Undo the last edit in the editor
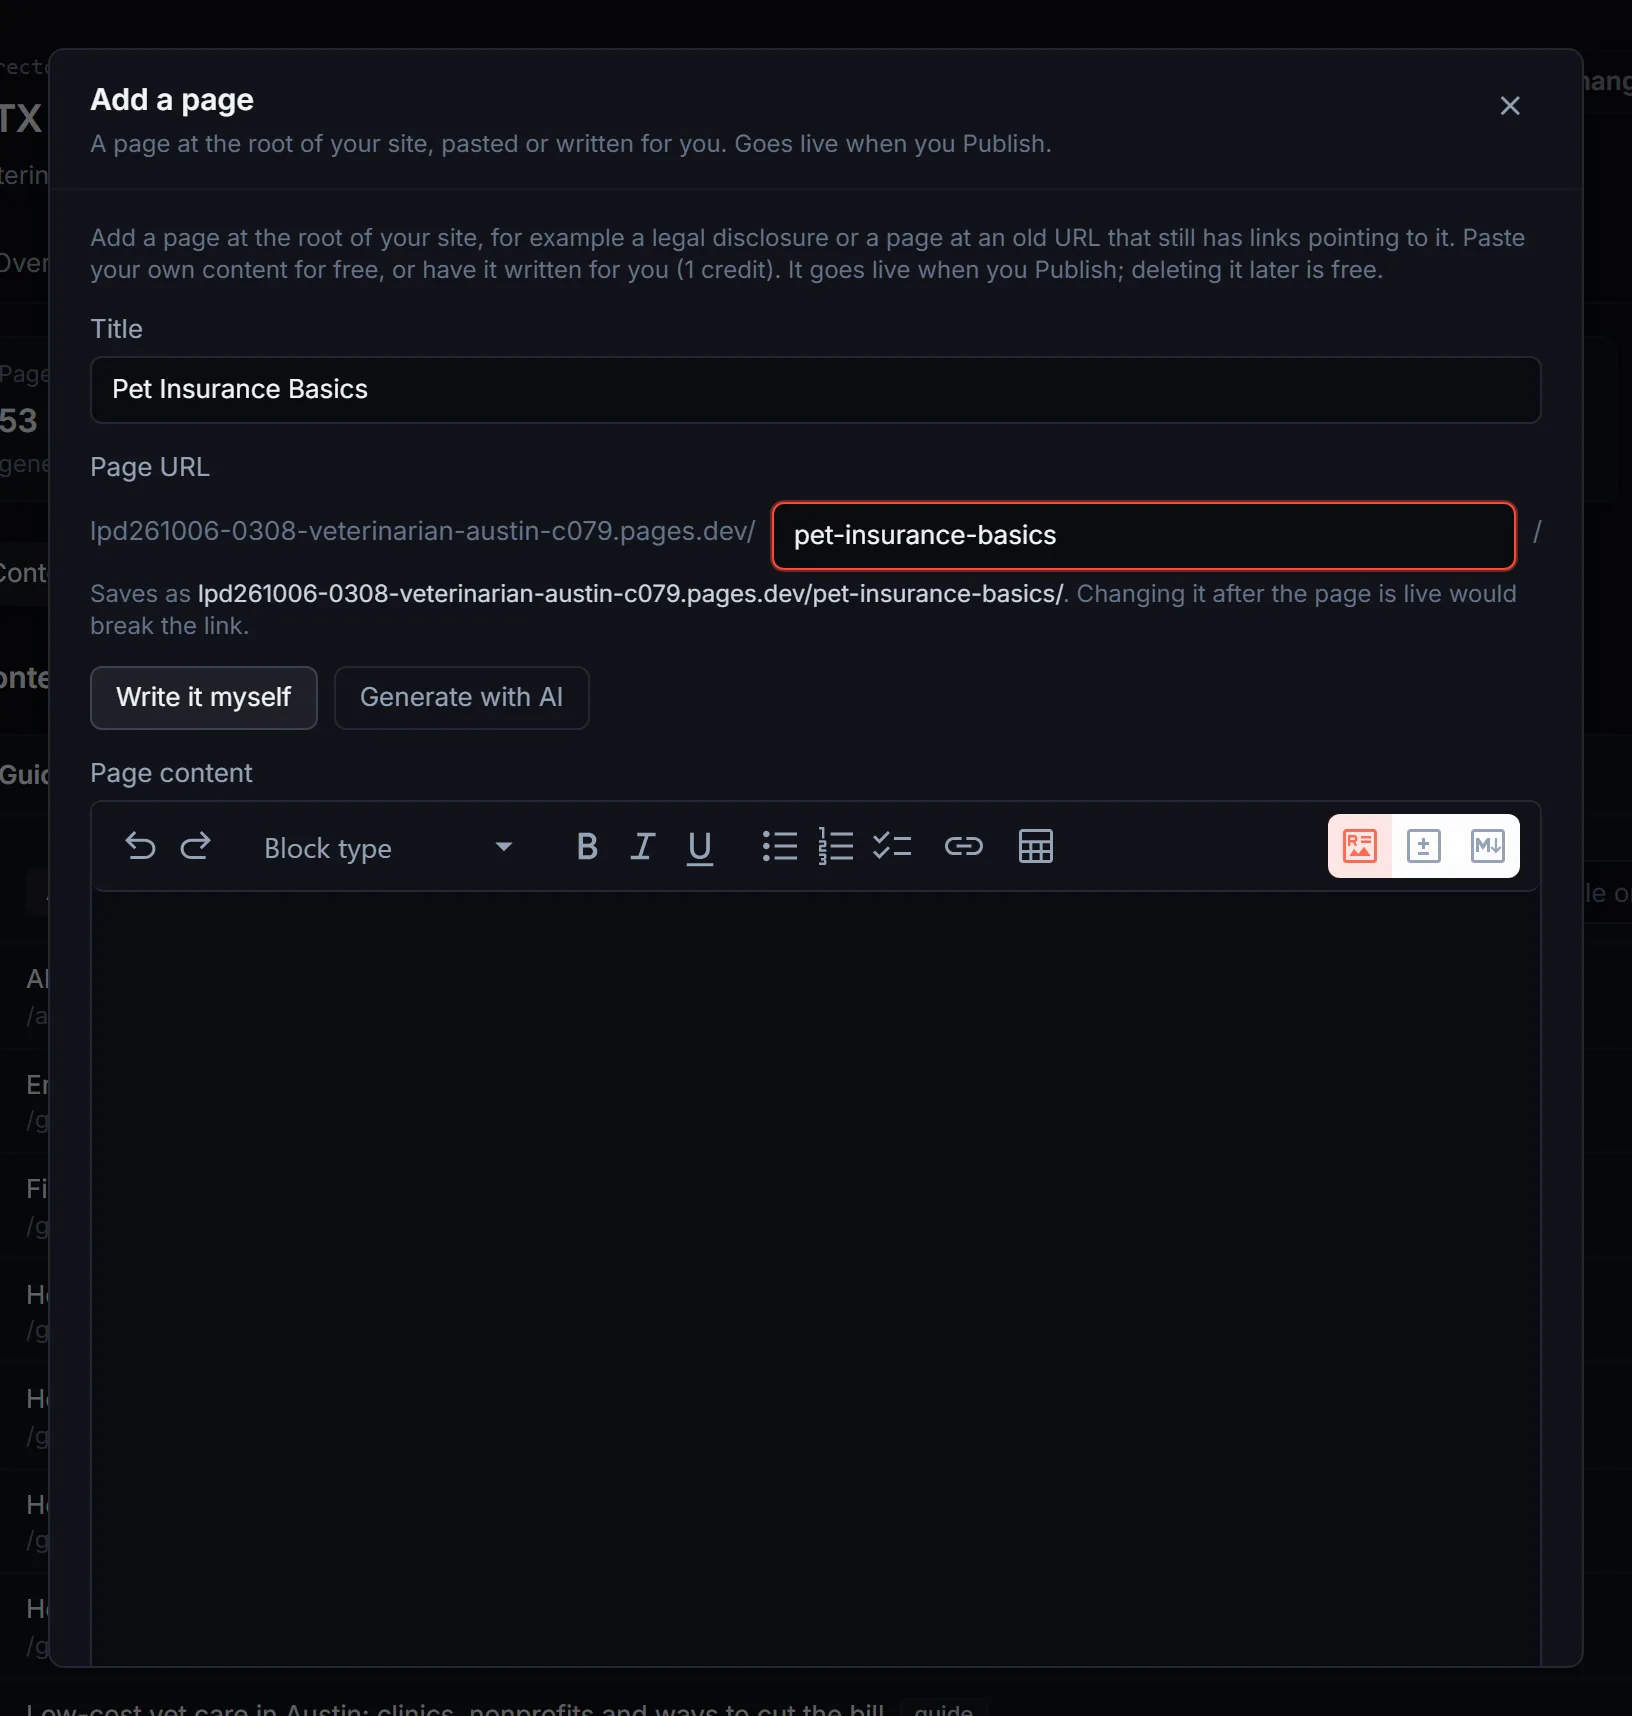The width and height of the screenshot is (1632, 1716). (140, 847)
